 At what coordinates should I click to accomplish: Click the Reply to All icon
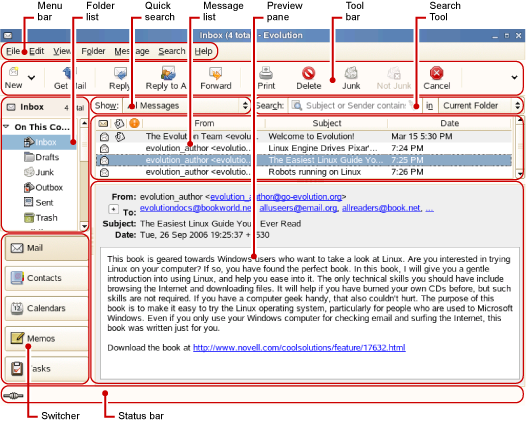[x=168, y=73]
